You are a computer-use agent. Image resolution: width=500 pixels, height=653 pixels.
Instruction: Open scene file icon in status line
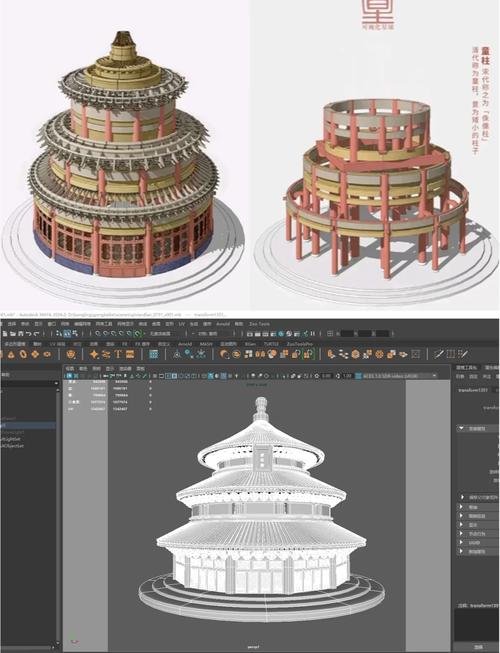pyautogui.click(x=12, y=334)
